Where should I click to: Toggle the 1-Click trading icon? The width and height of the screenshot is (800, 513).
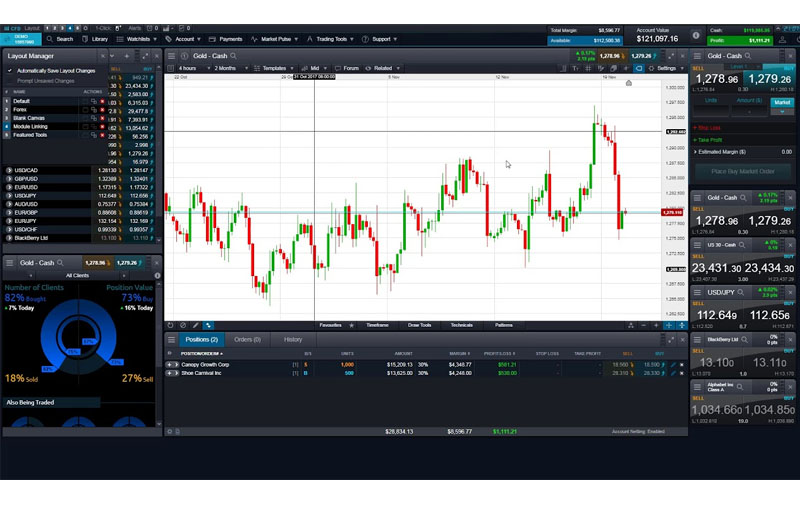118,29
